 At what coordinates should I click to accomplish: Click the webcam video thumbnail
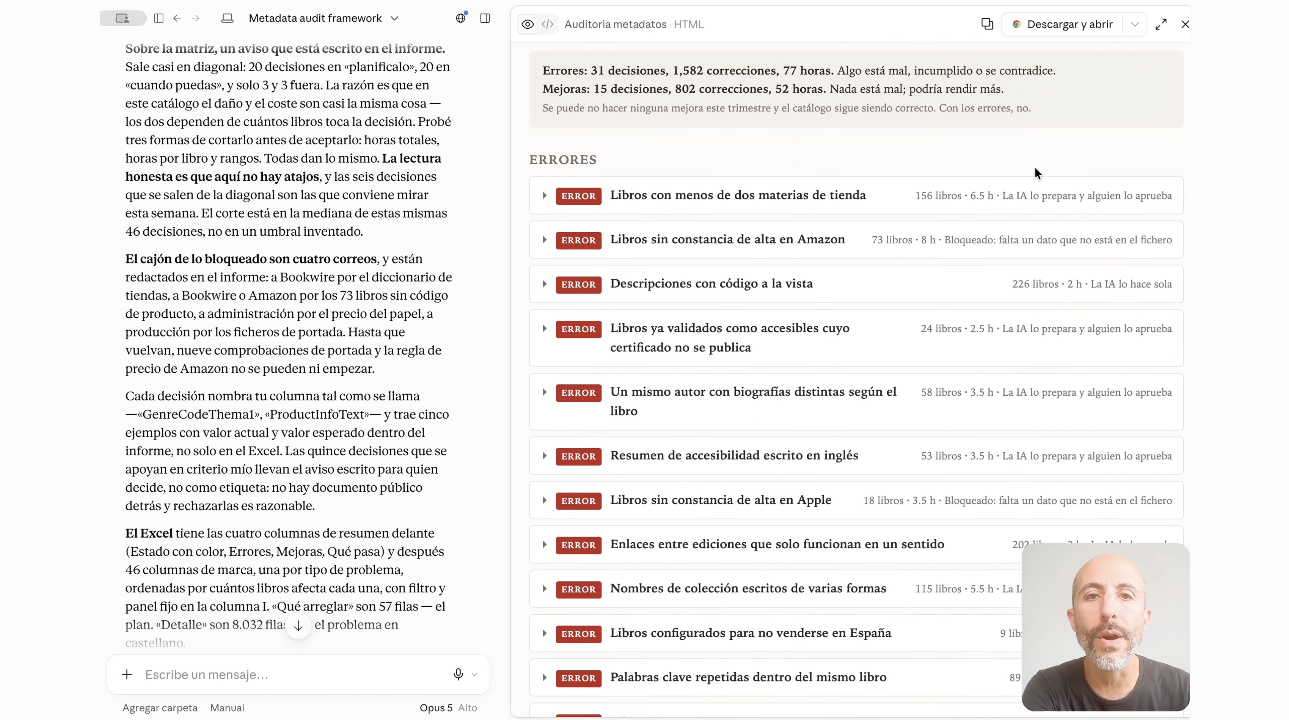1106,627
